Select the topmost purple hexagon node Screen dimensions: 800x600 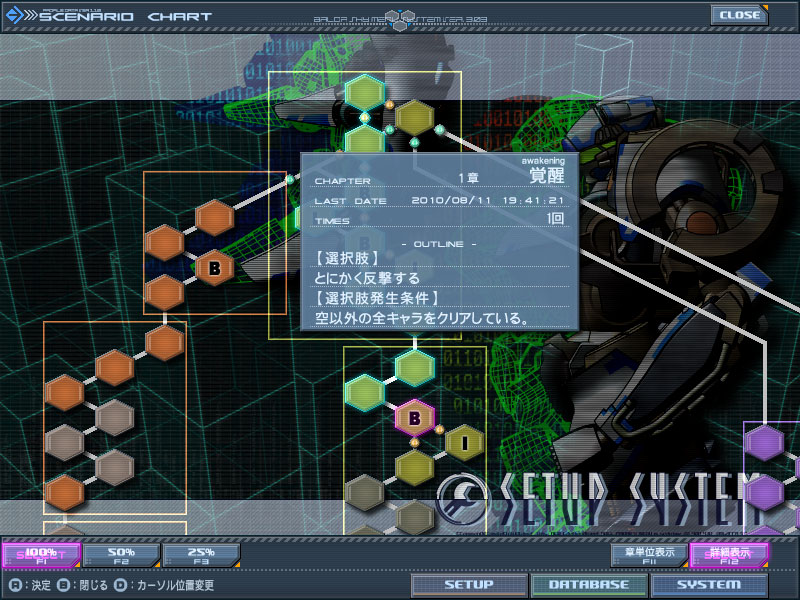click(x=764, y=443)
